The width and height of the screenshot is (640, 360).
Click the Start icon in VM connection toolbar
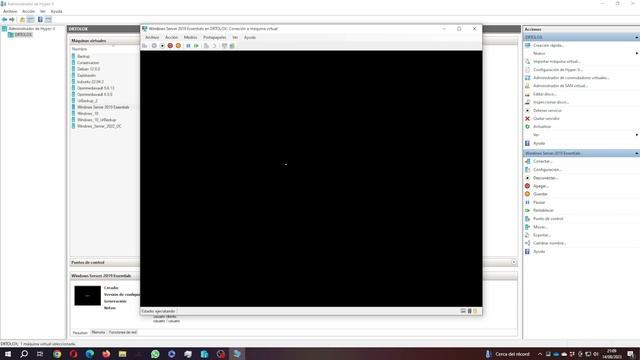point(154,46)
